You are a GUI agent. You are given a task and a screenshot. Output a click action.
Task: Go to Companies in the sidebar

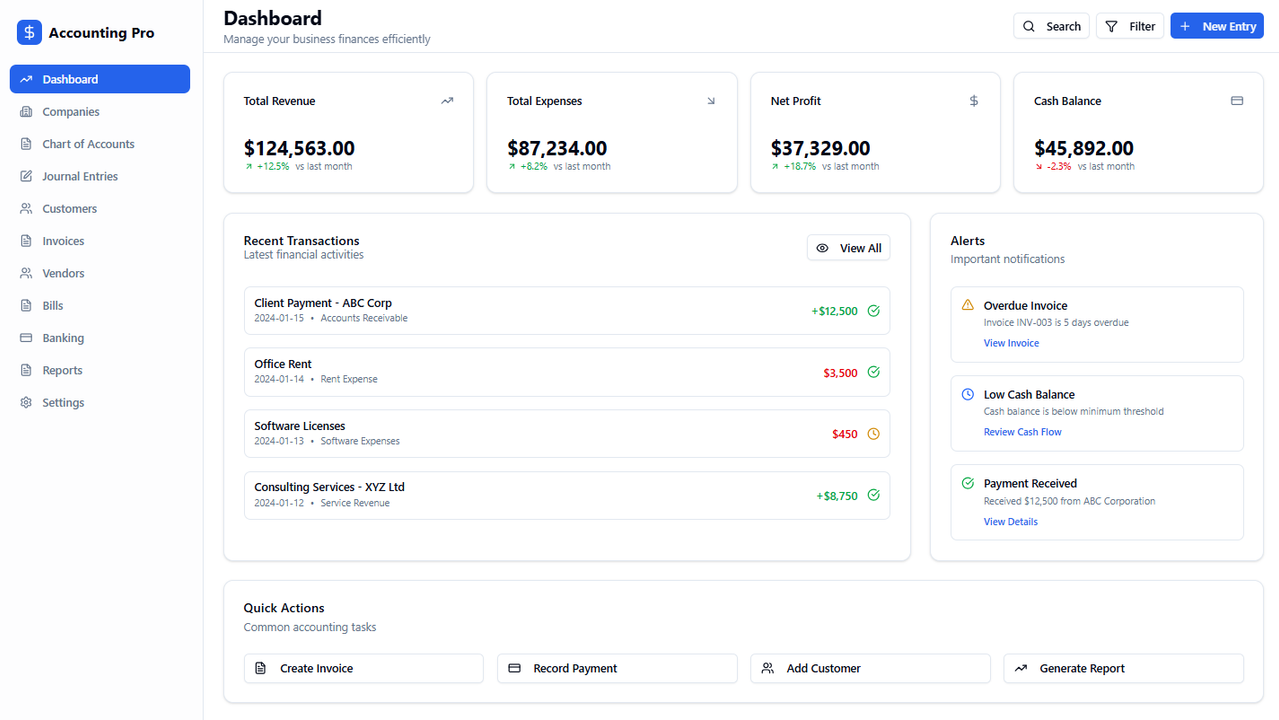tap(100, 112)
